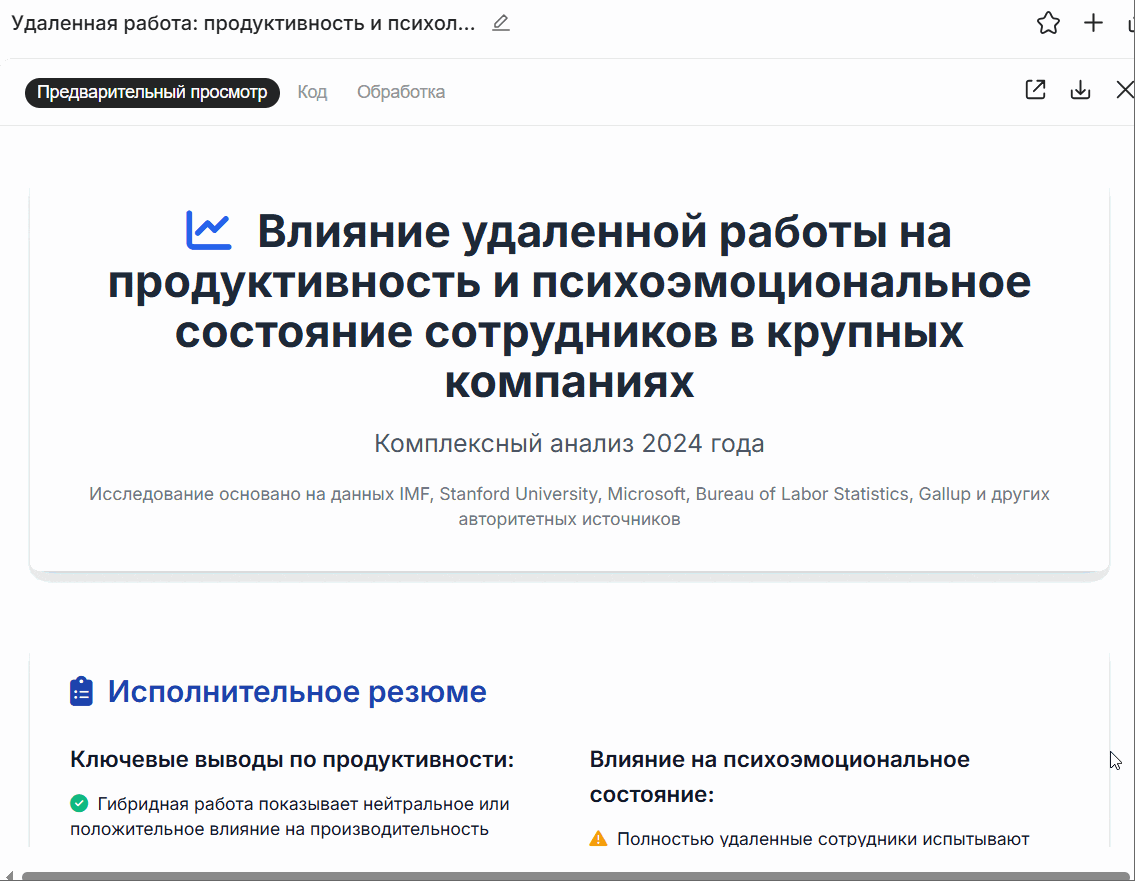The image size is (1135, 881).
Task: Open the preview in a new window
Action: (1035, 90)
